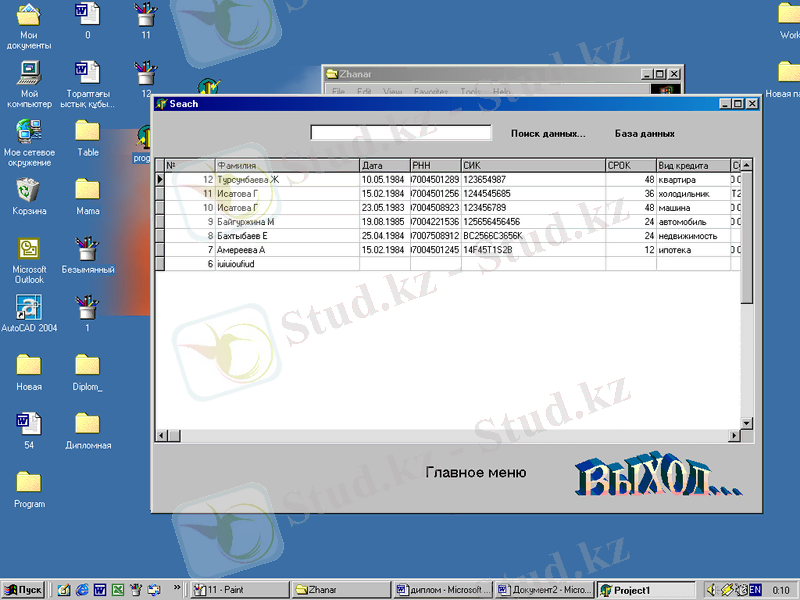Click the horizontal scrollbar thumb in grid
800x600 pixels.
tap(174, 436)
